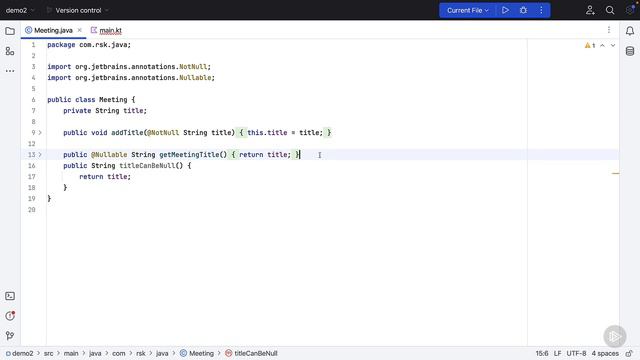Viewport: 640px width, 360px height.
Task: Open Search Everywhere magnifier
Action: click(610, 10)
